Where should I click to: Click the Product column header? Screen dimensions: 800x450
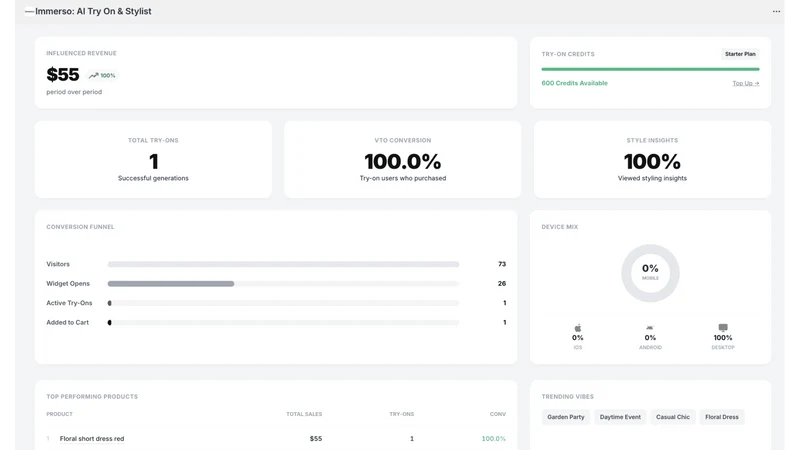click(x=59, y=414)
